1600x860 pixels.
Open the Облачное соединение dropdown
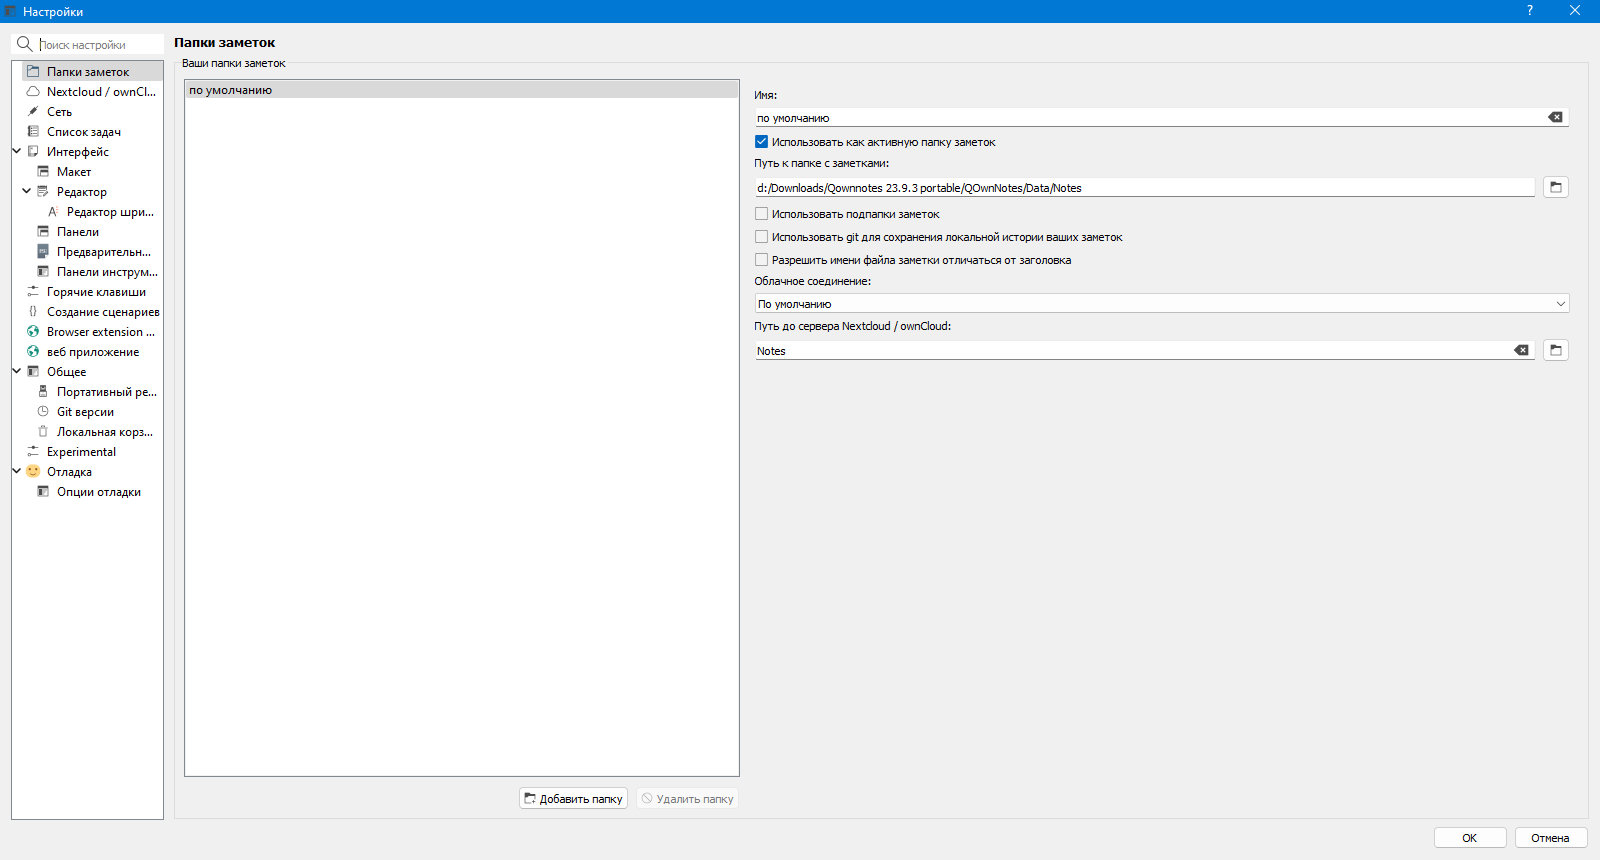[1161, 303]
